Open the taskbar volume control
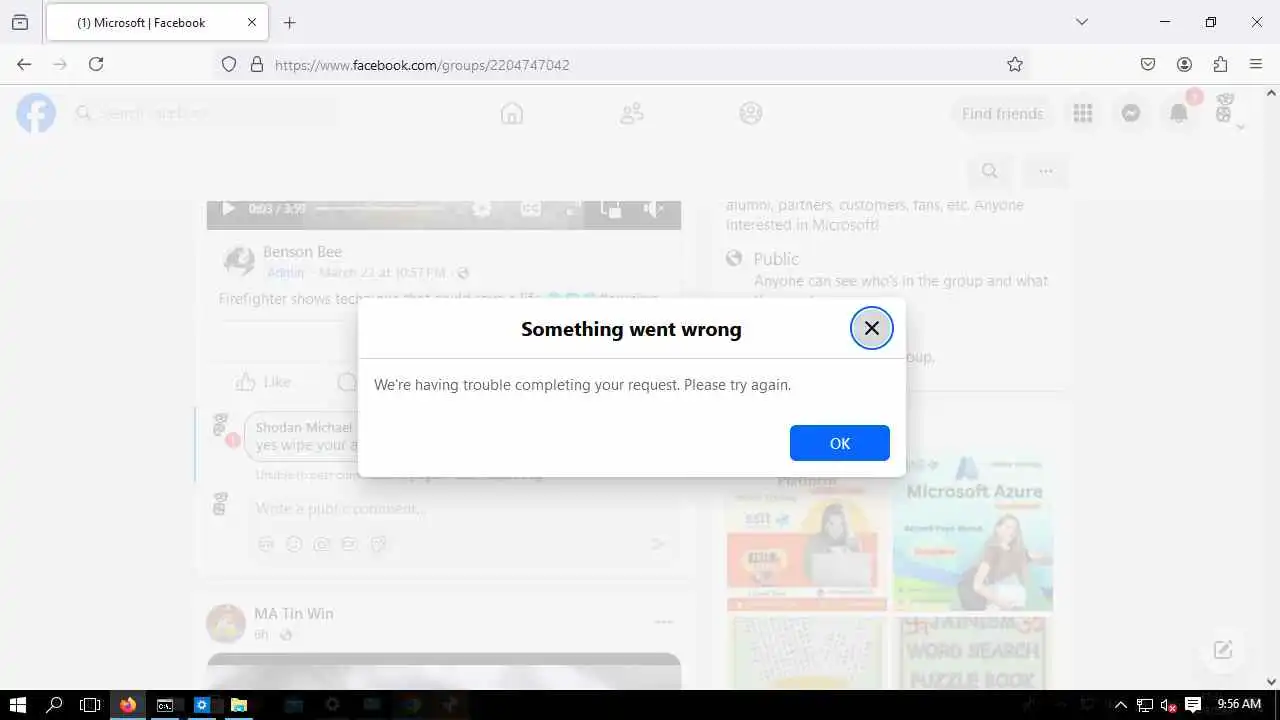 pos(1168,705)
